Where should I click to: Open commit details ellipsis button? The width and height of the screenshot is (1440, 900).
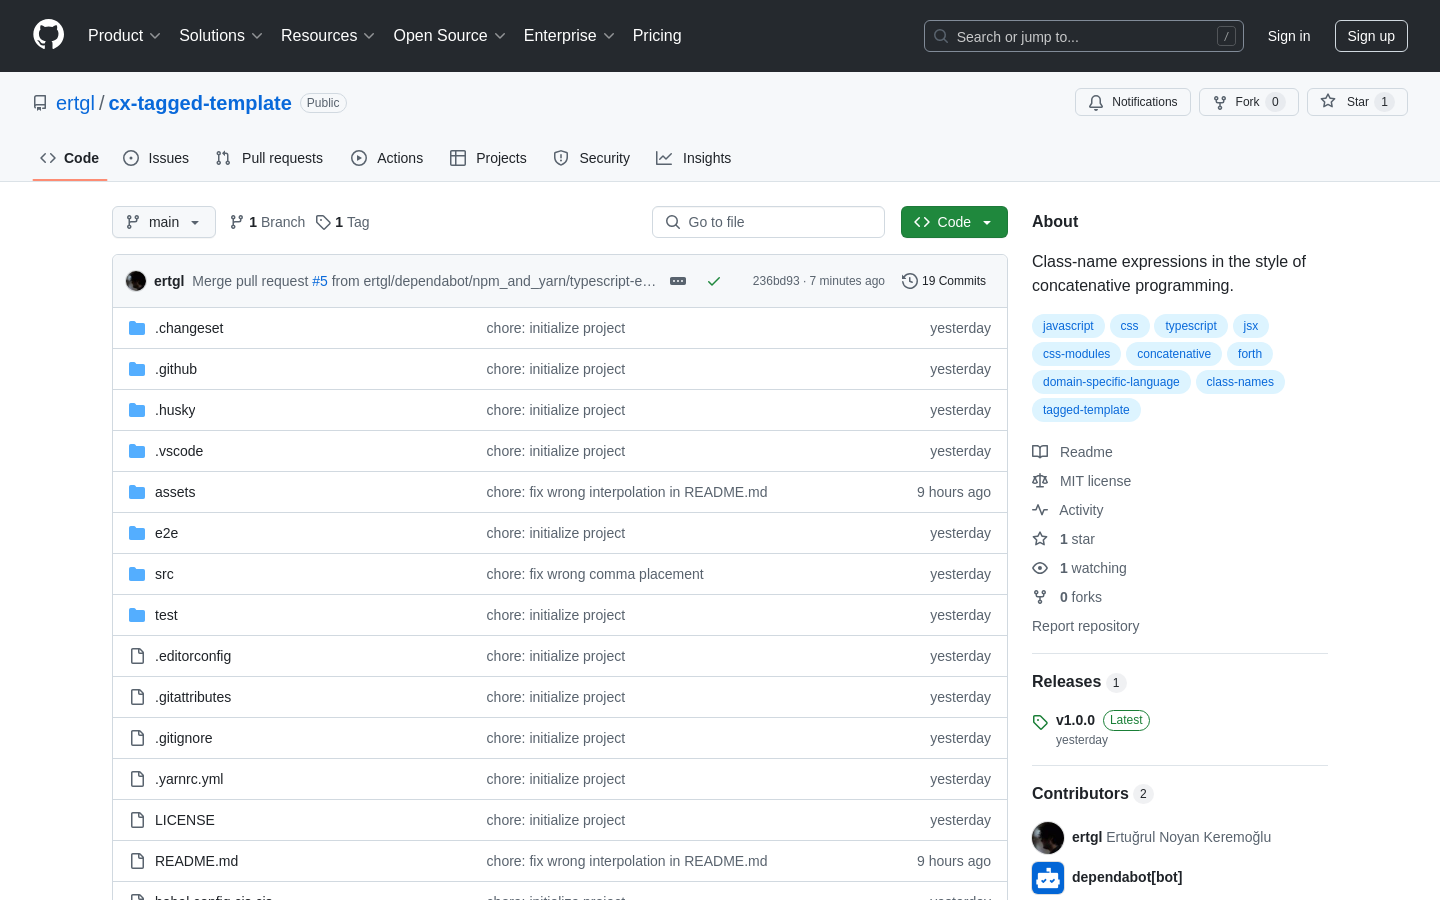click(678, 281)
